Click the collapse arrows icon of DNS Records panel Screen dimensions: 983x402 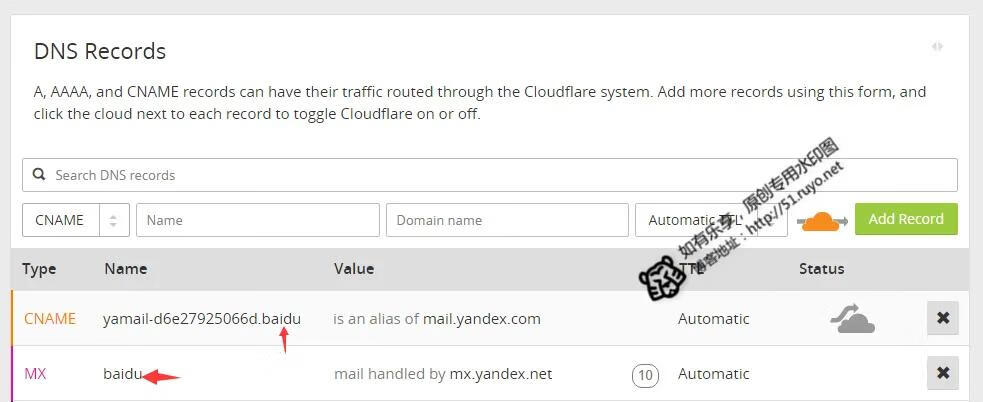click(x=937, y=46)
